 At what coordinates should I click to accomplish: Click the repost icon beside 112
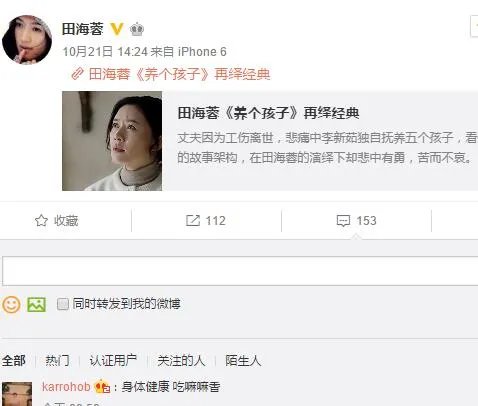pyautogui.click(x=193, y=221)
